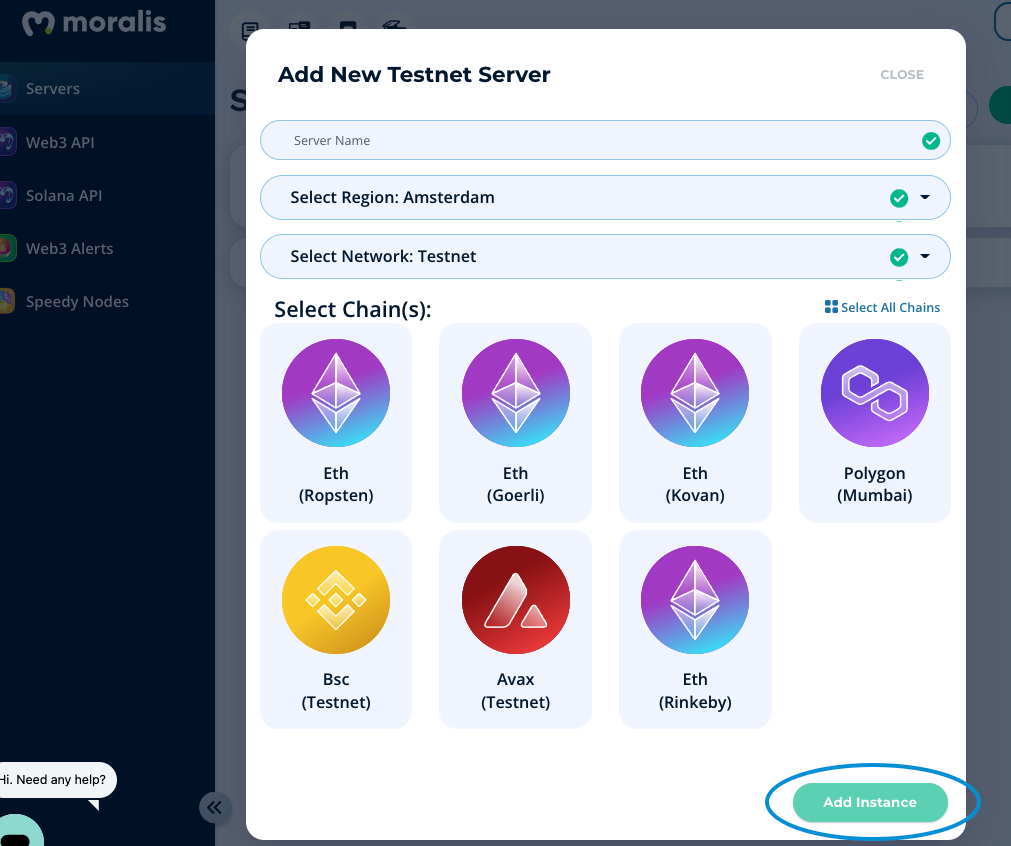The width and height of the screenshot is (1011, 846).
Task: Open Web3 API in sidebar
Action: tap(107, 142)
